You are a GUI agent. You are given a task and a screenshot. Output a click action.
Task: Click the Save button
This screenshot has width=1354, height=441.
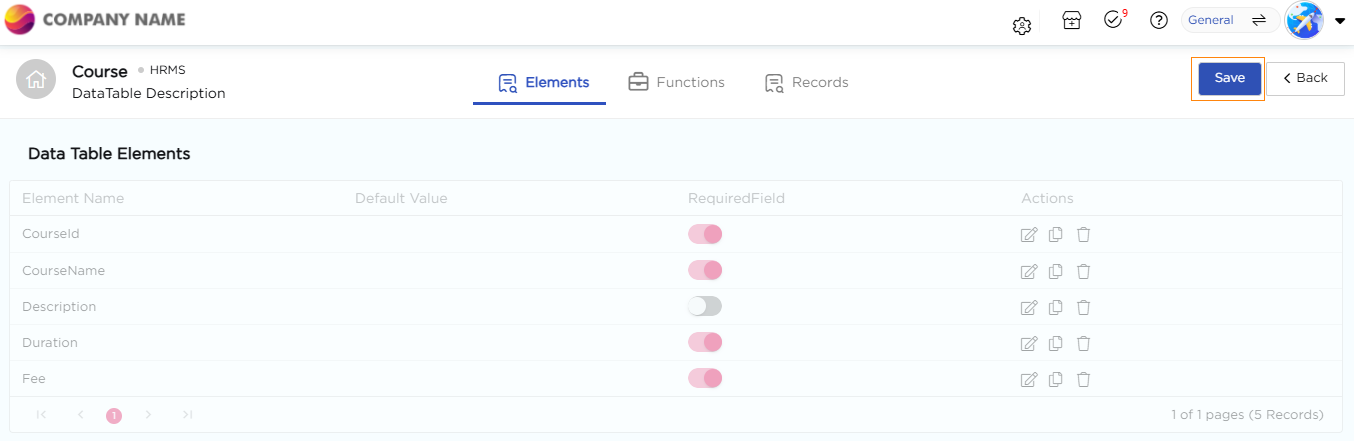(x=1229, y=78)
